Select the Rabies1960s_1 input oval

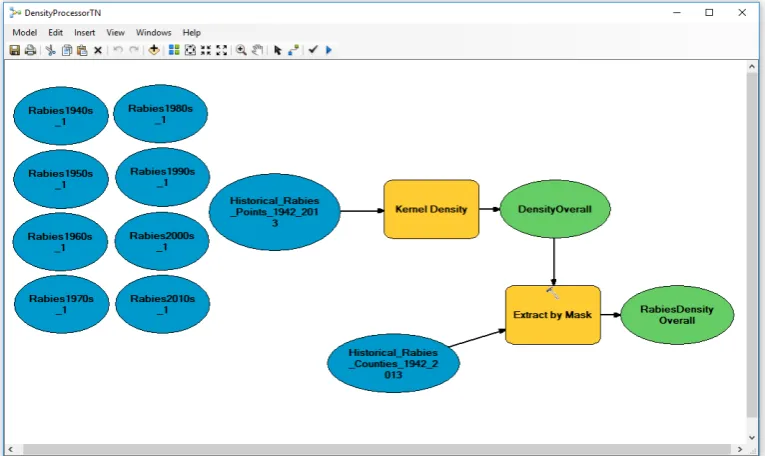pos(60,242)
